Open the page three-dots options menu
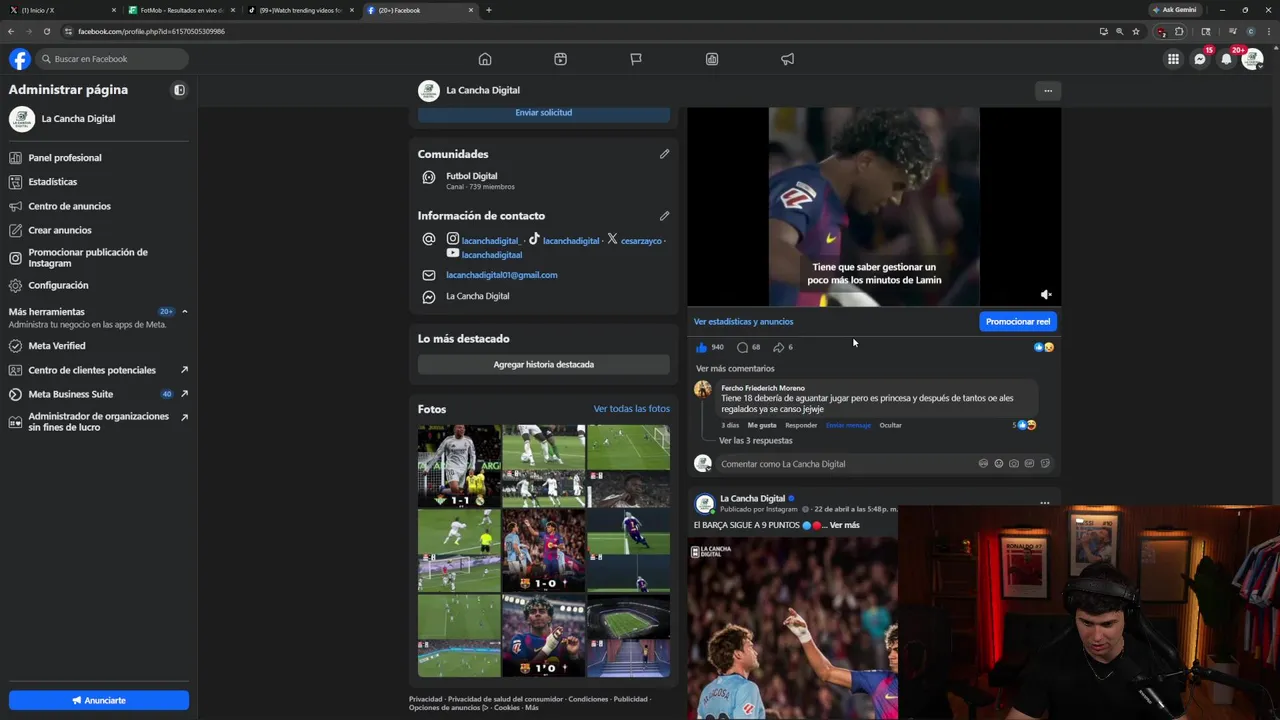 pos(1048,91)
